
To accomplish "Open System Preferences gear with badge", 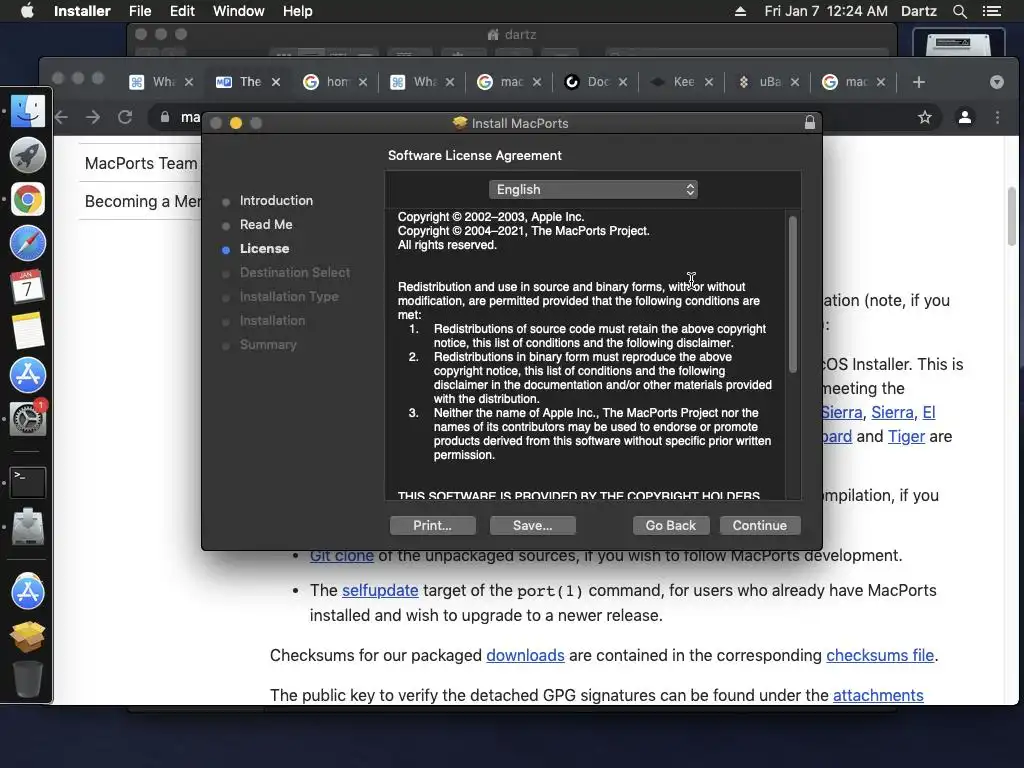I will point(27,418).
